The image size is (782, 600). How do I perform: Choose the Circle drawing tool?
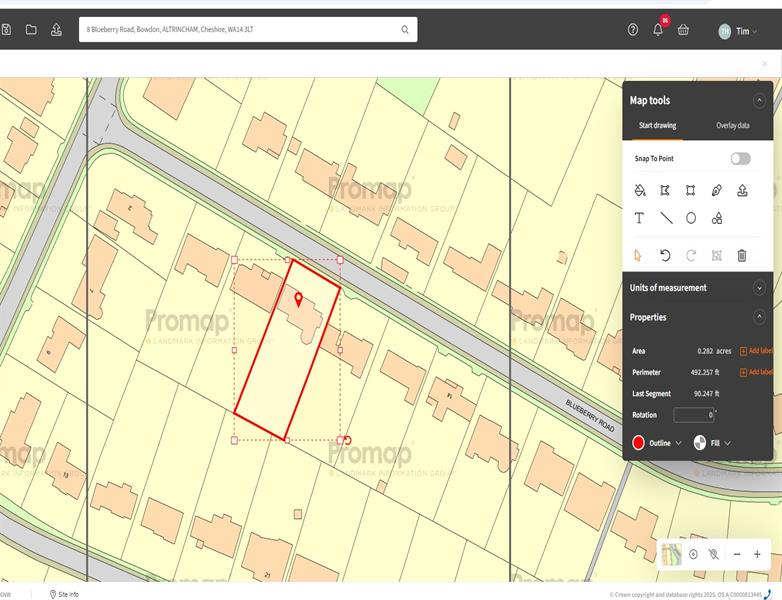pyautogui.click(x=691, y=218)
